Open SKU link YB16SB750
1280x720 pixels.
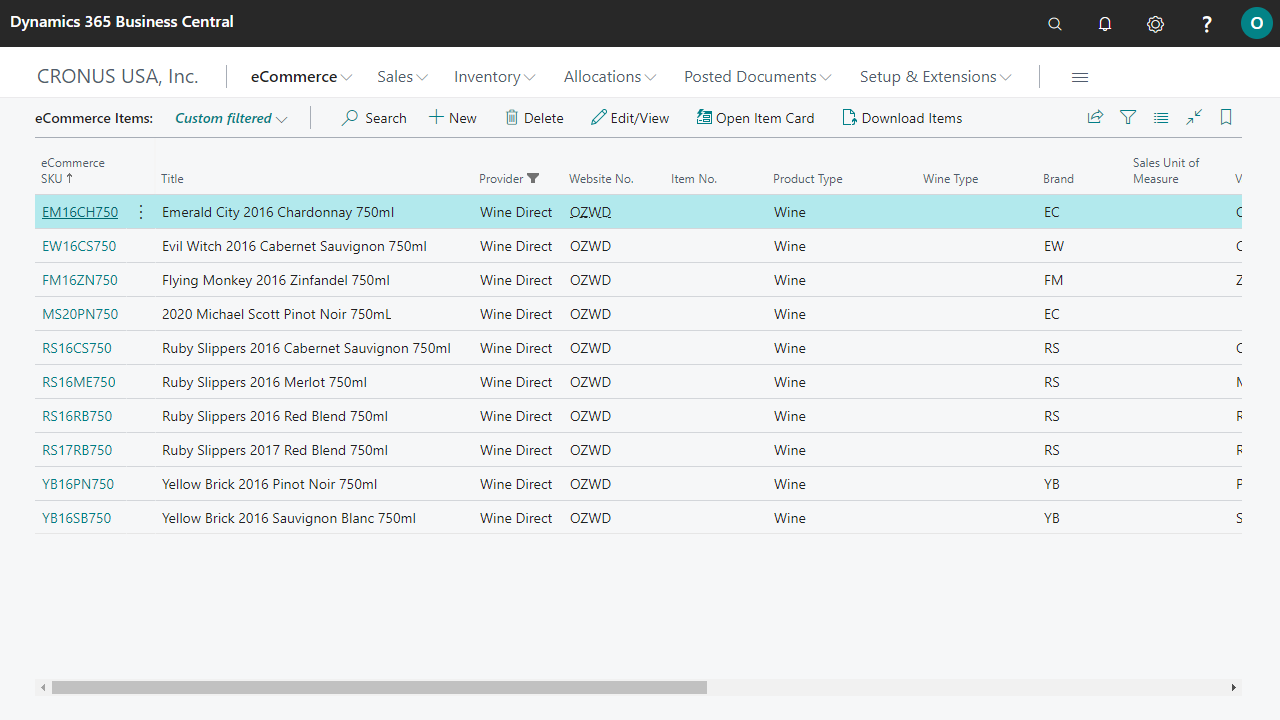click(77, 518)
